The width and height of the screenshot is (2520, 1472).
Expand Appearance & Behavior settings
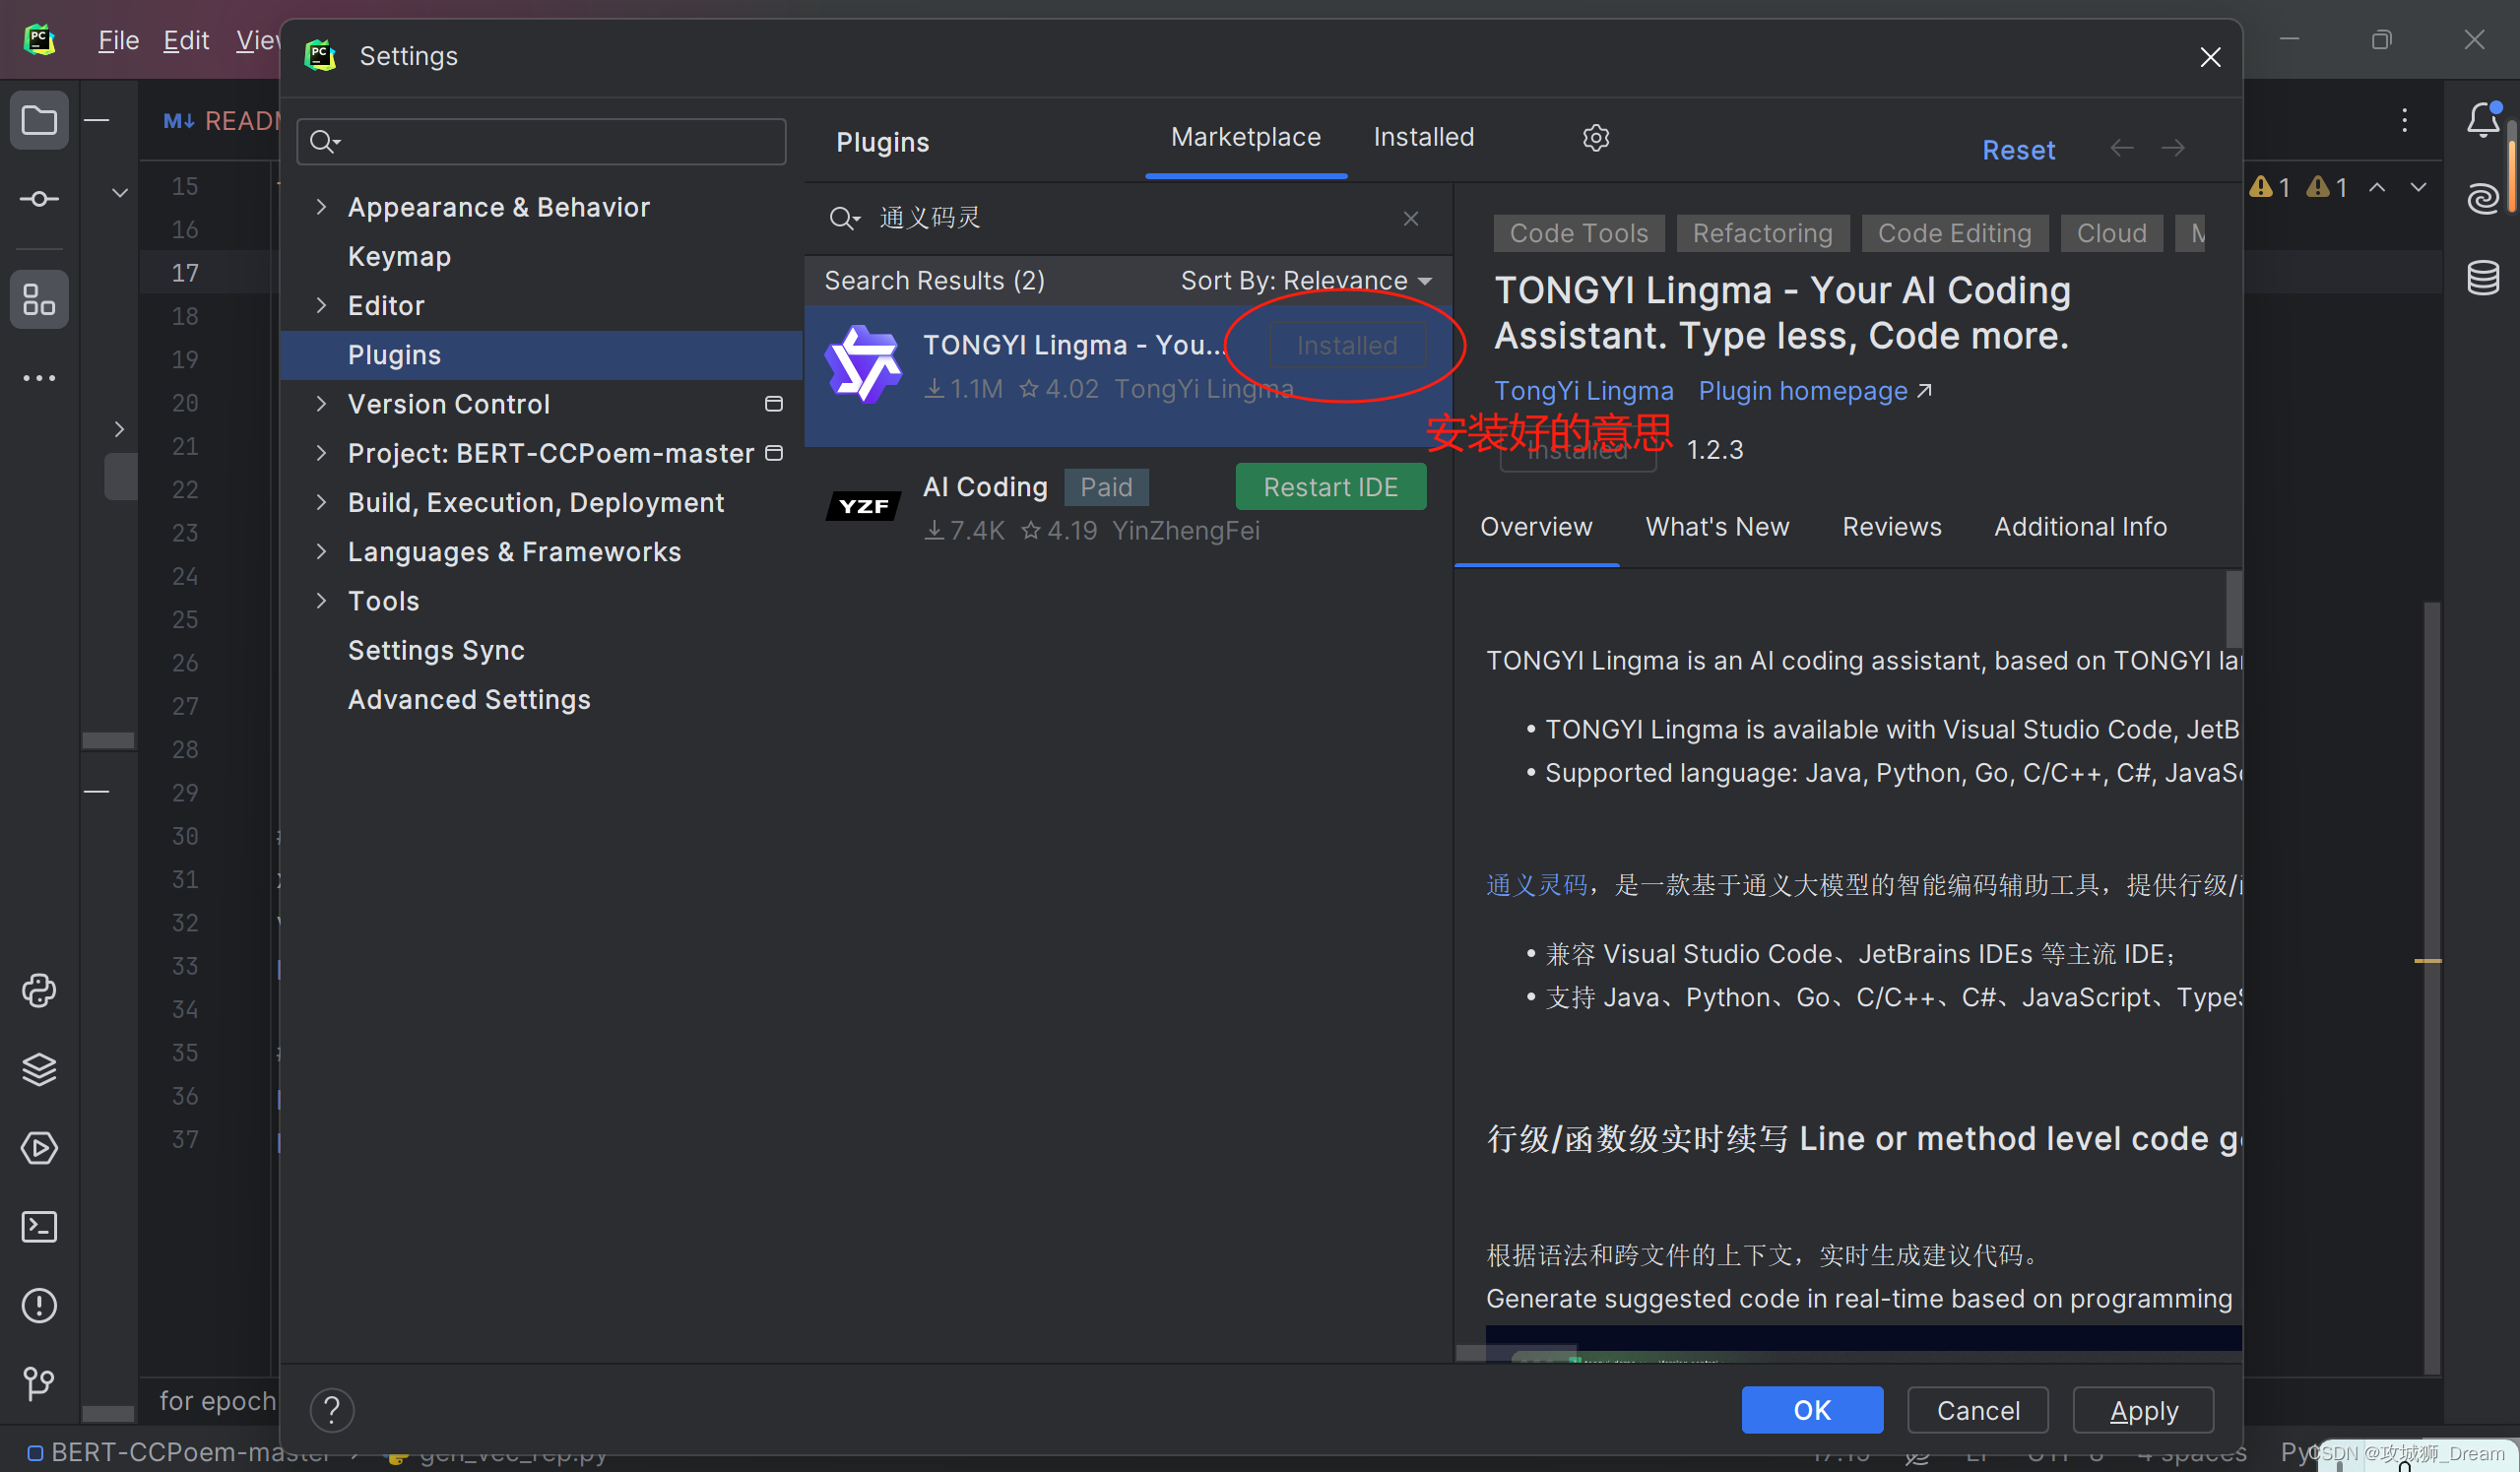click(321, 207)
